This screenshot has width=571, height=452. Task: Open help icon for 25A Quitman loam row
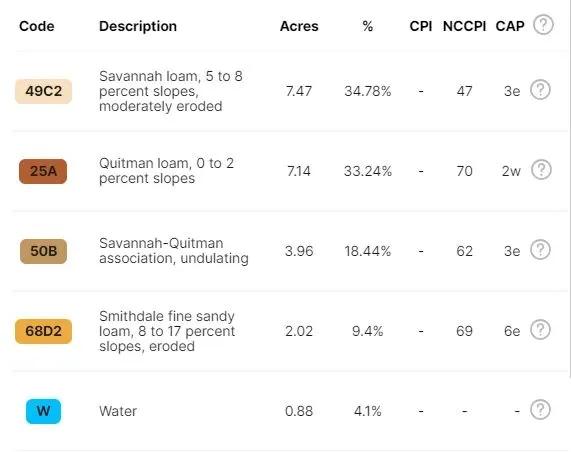tap(541, 169)
